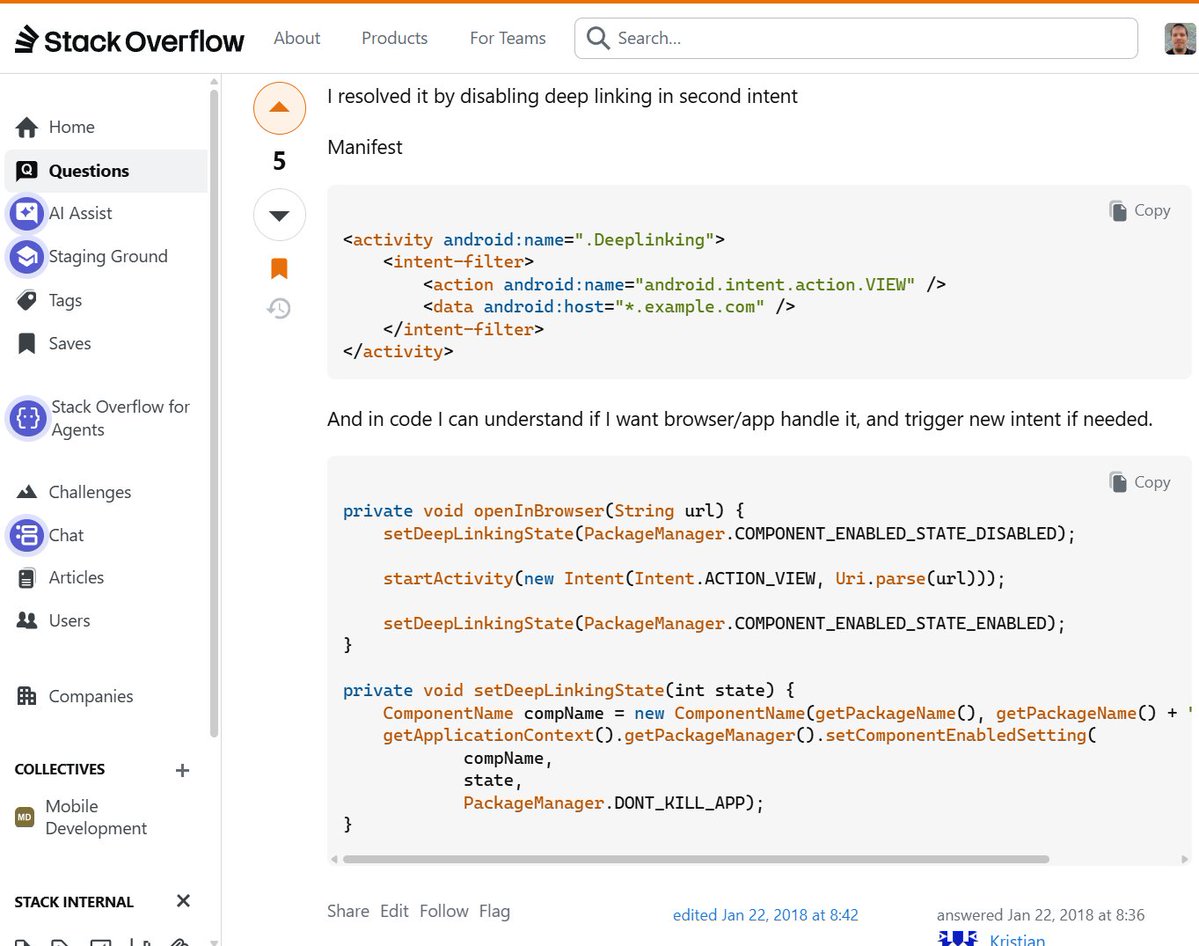Open Kristian's user profile
The image size is (1199, 946).
point(1017,939)
